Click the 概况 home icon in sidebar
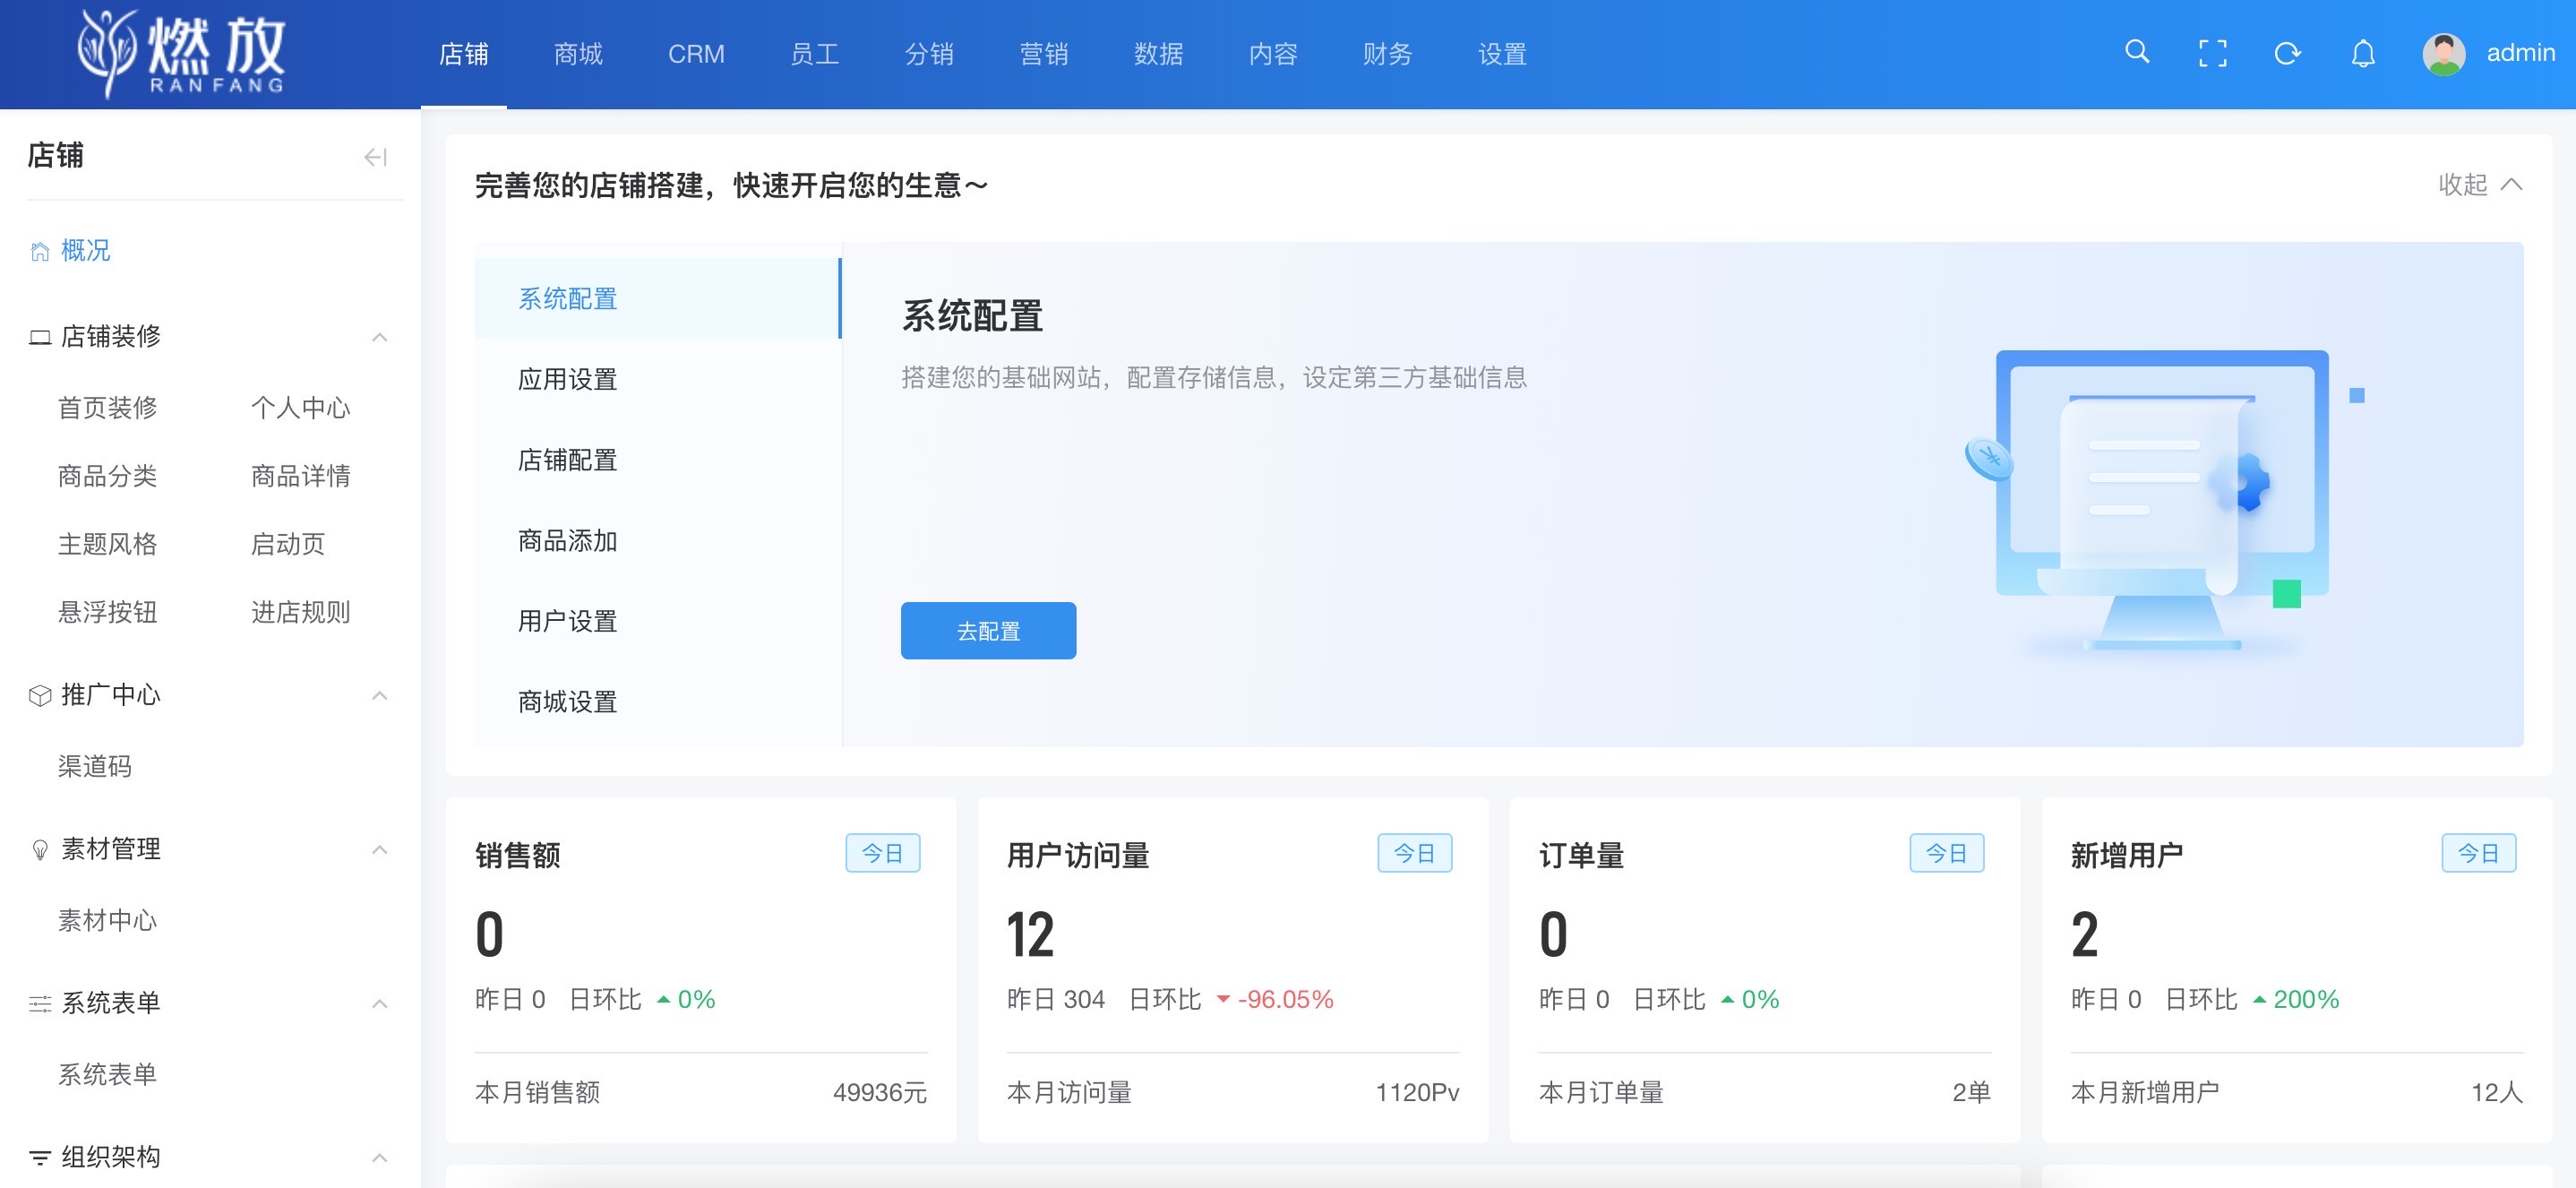This screenshot has height=1188, width=2576. [39, 251]
